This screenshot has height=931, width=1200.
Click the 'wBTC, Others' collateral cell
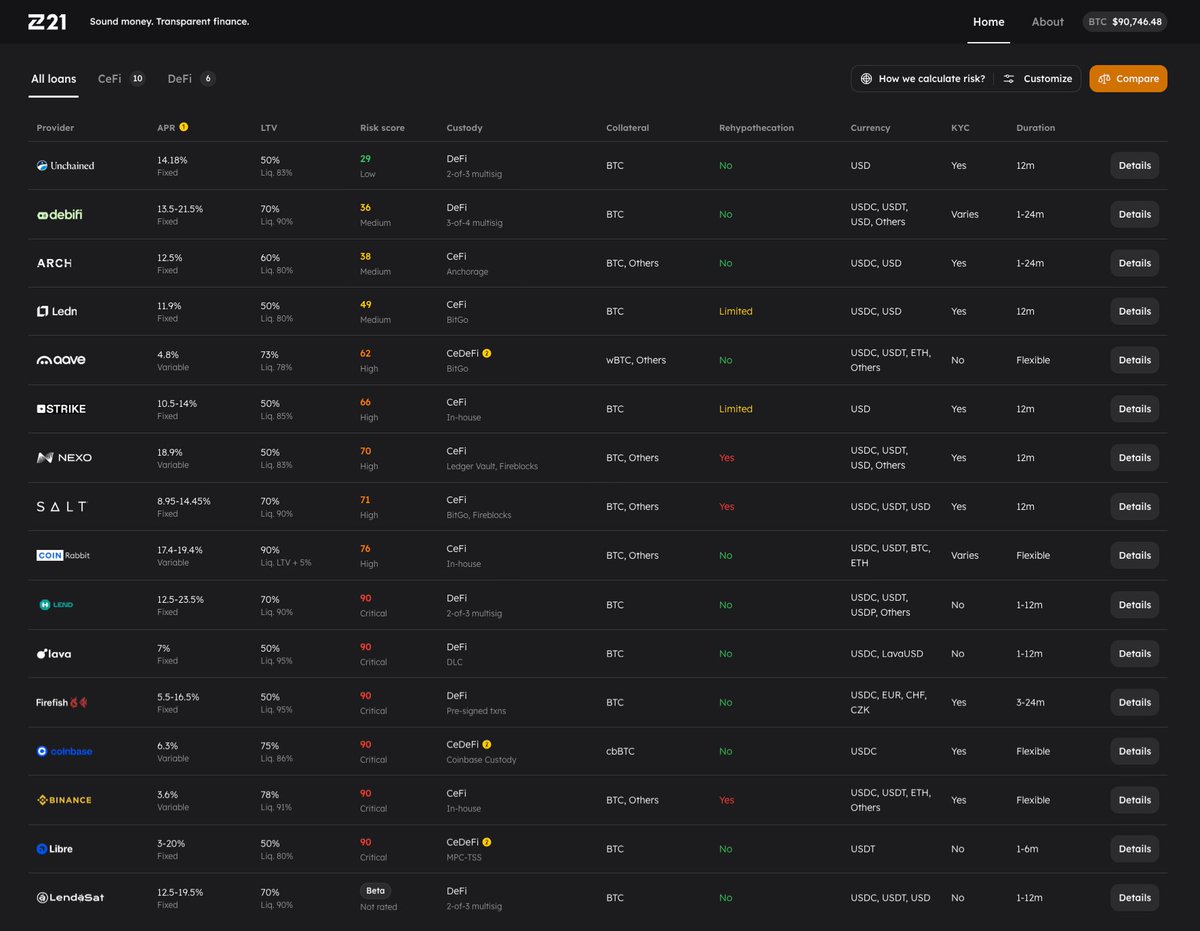[636, 360]
